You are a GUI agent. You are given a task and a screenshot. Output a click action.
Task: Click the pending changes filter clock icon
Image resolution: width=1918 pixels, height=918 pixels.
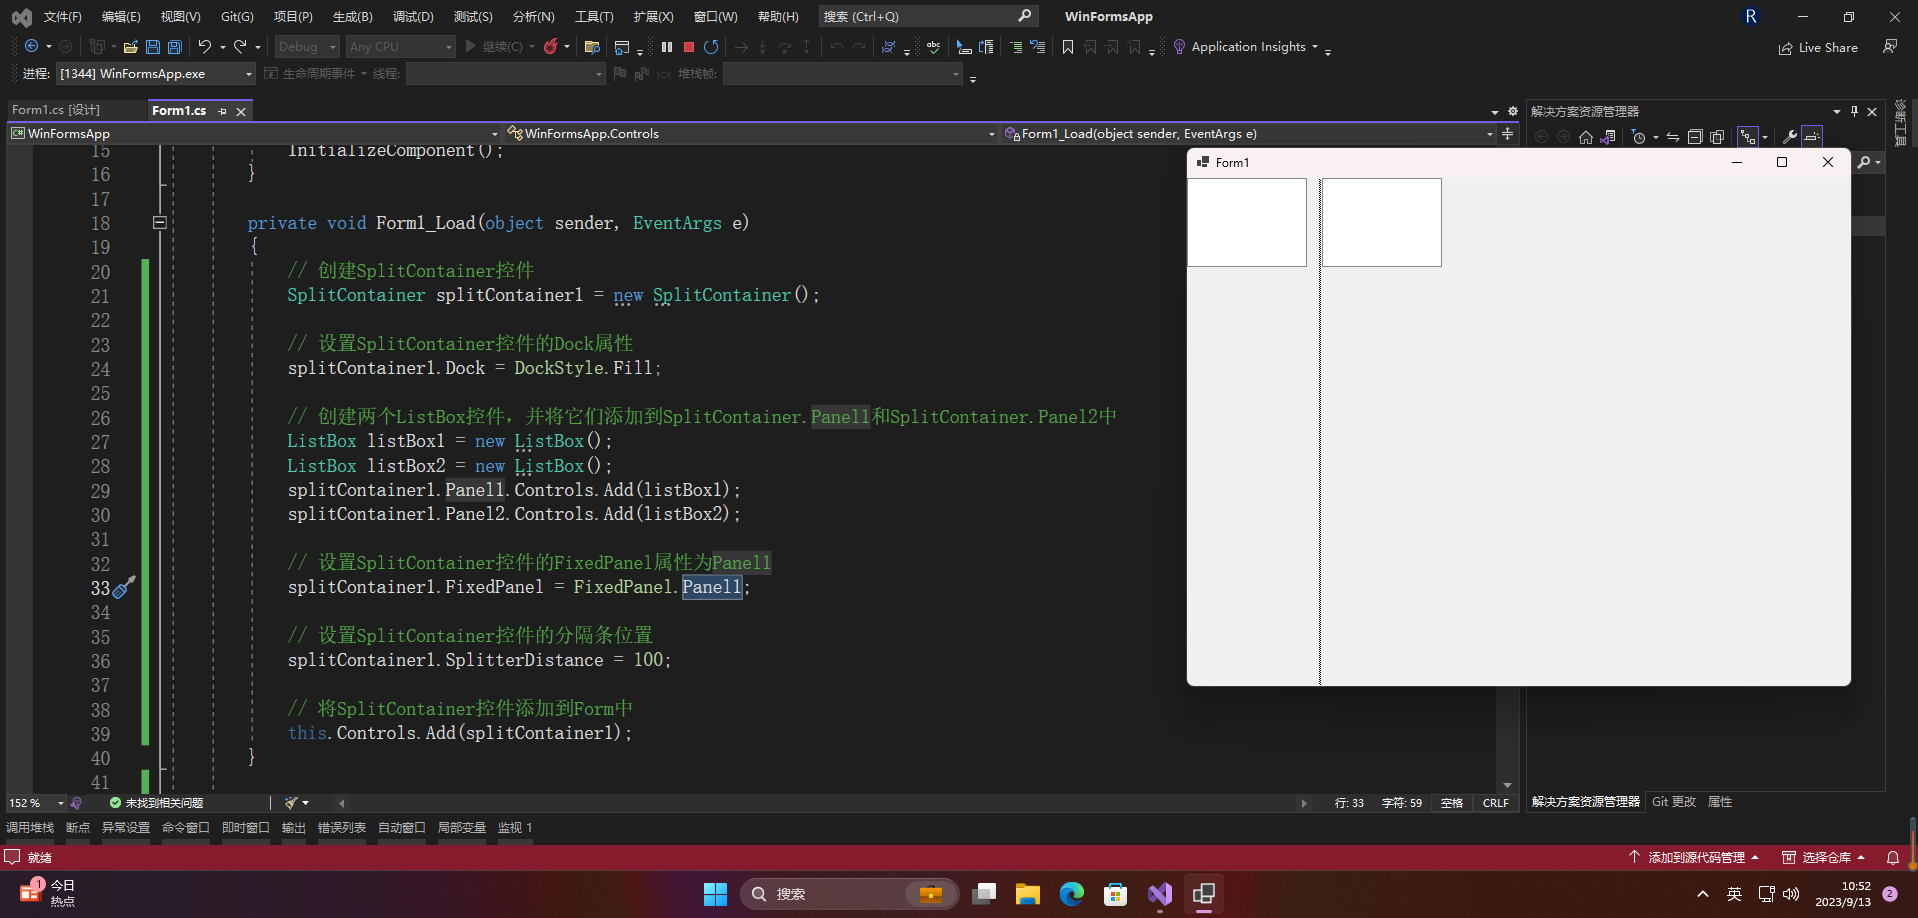pos(1638,137)
